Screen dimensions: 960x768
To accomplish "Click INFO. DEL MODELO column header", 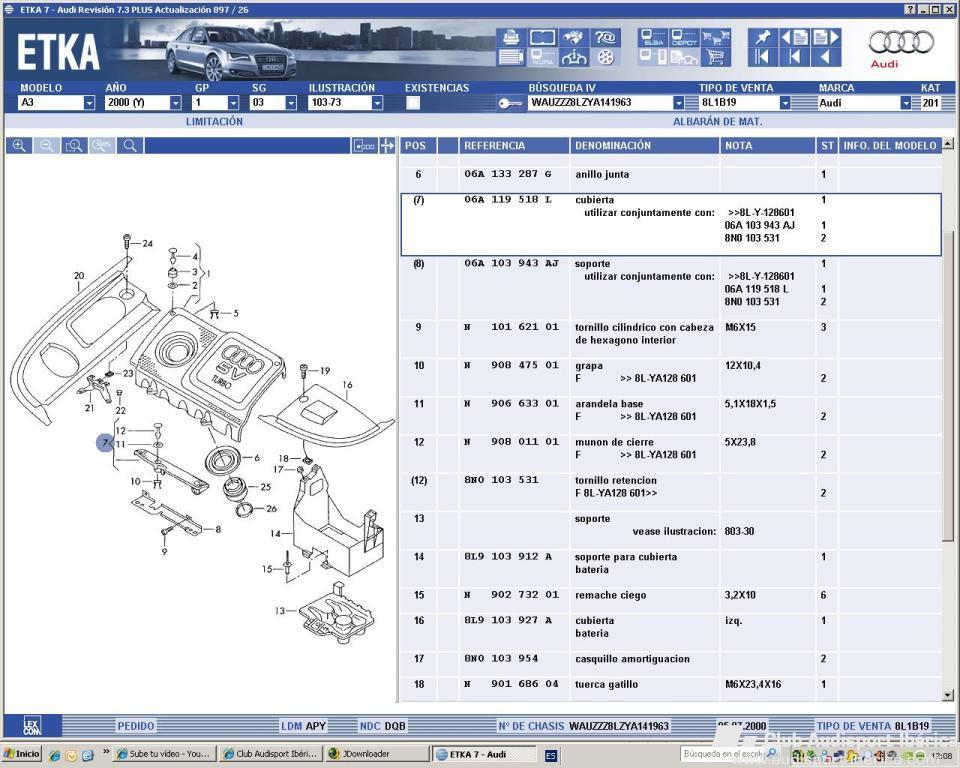I will (x=890, y=146).
